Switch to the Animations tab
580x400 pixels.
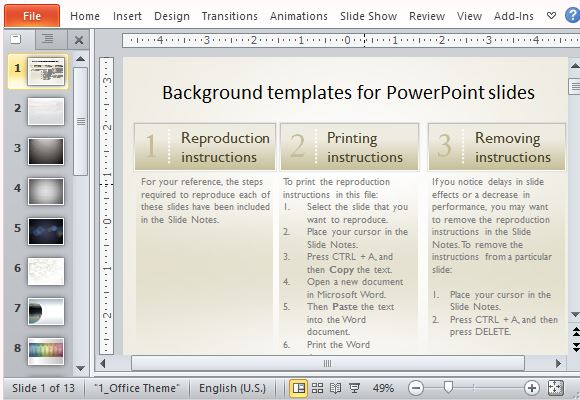[x=299, y=16]
